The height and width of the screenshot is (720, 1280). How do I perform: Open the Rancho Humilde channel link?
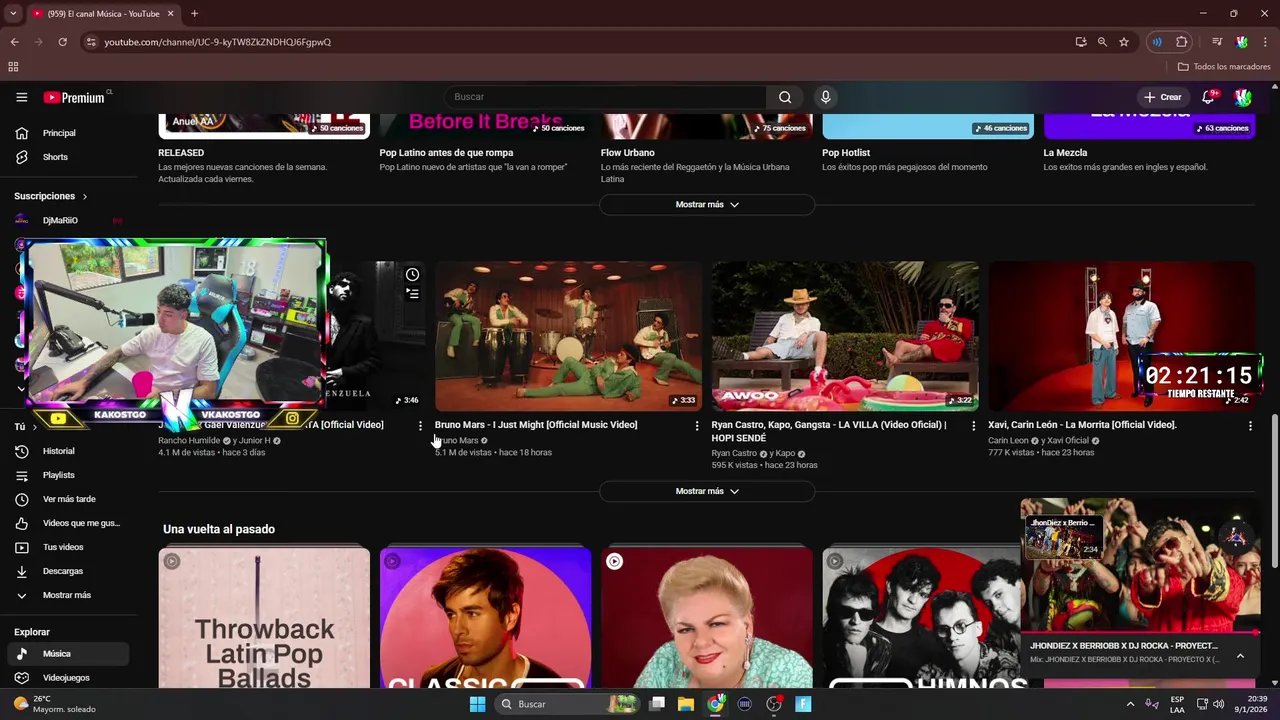click(x=189, y=441)
